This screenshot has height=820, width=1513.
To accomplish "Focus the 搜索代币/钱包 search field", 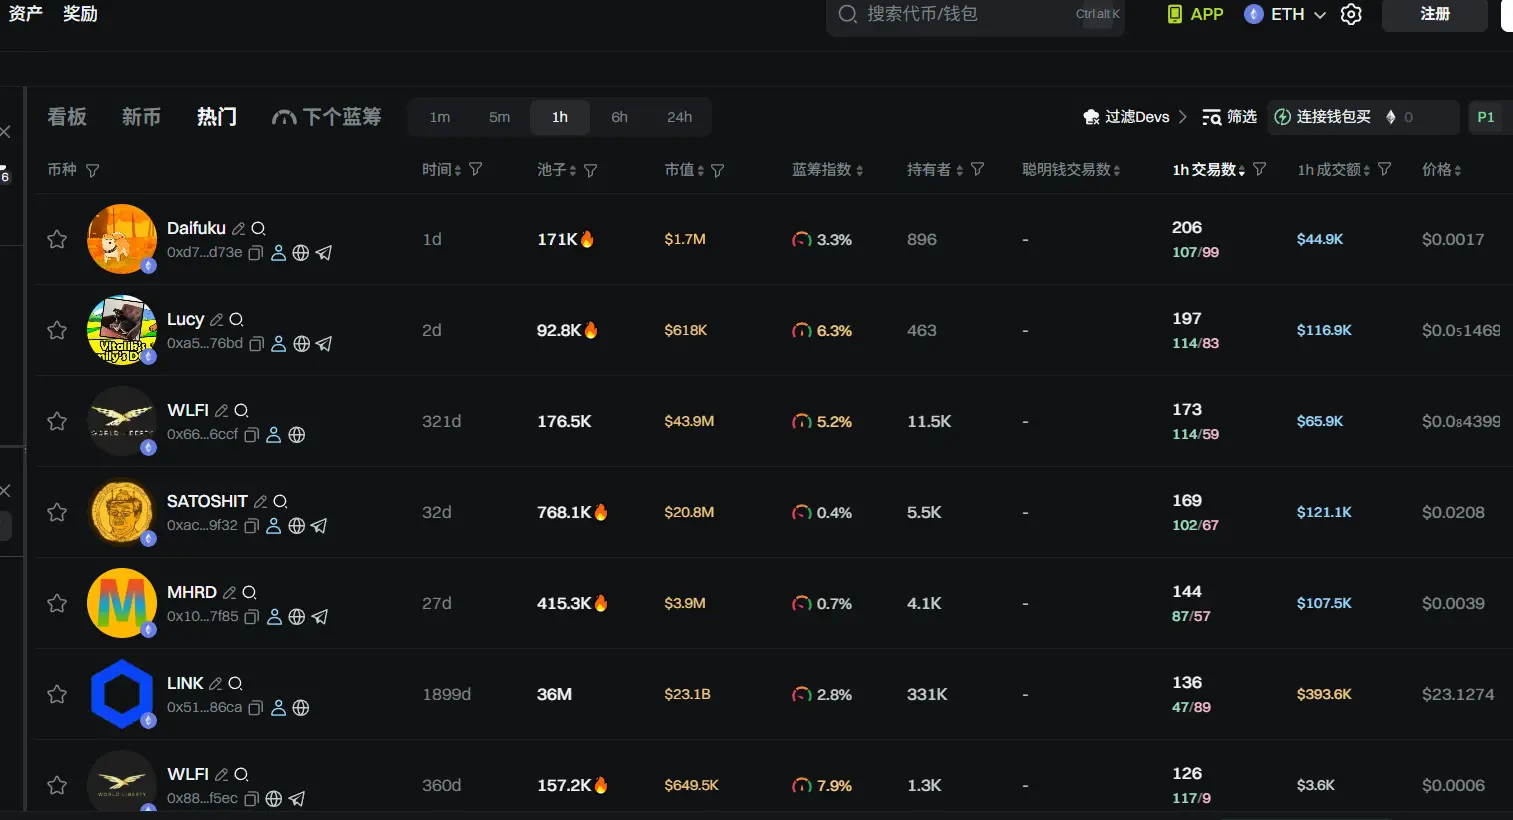I will (975, 15).
